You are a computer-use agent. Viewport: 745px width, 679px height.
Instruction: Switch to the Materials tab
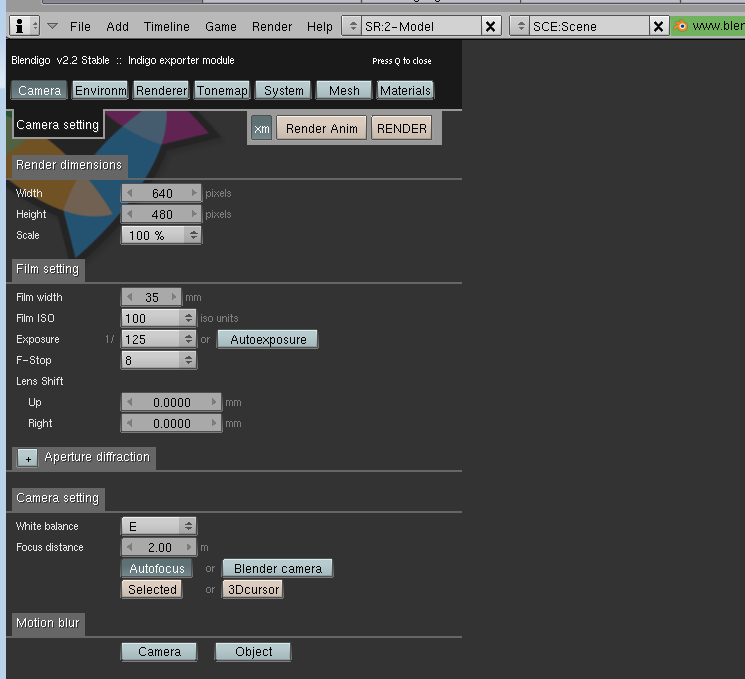tap(405, 90)
